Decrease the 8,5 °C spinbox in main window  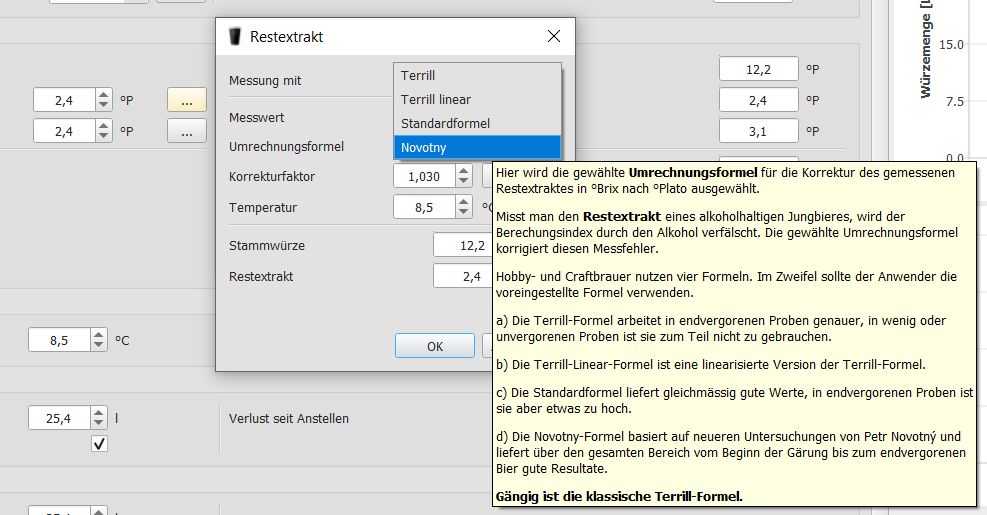(x=99, y=346)
